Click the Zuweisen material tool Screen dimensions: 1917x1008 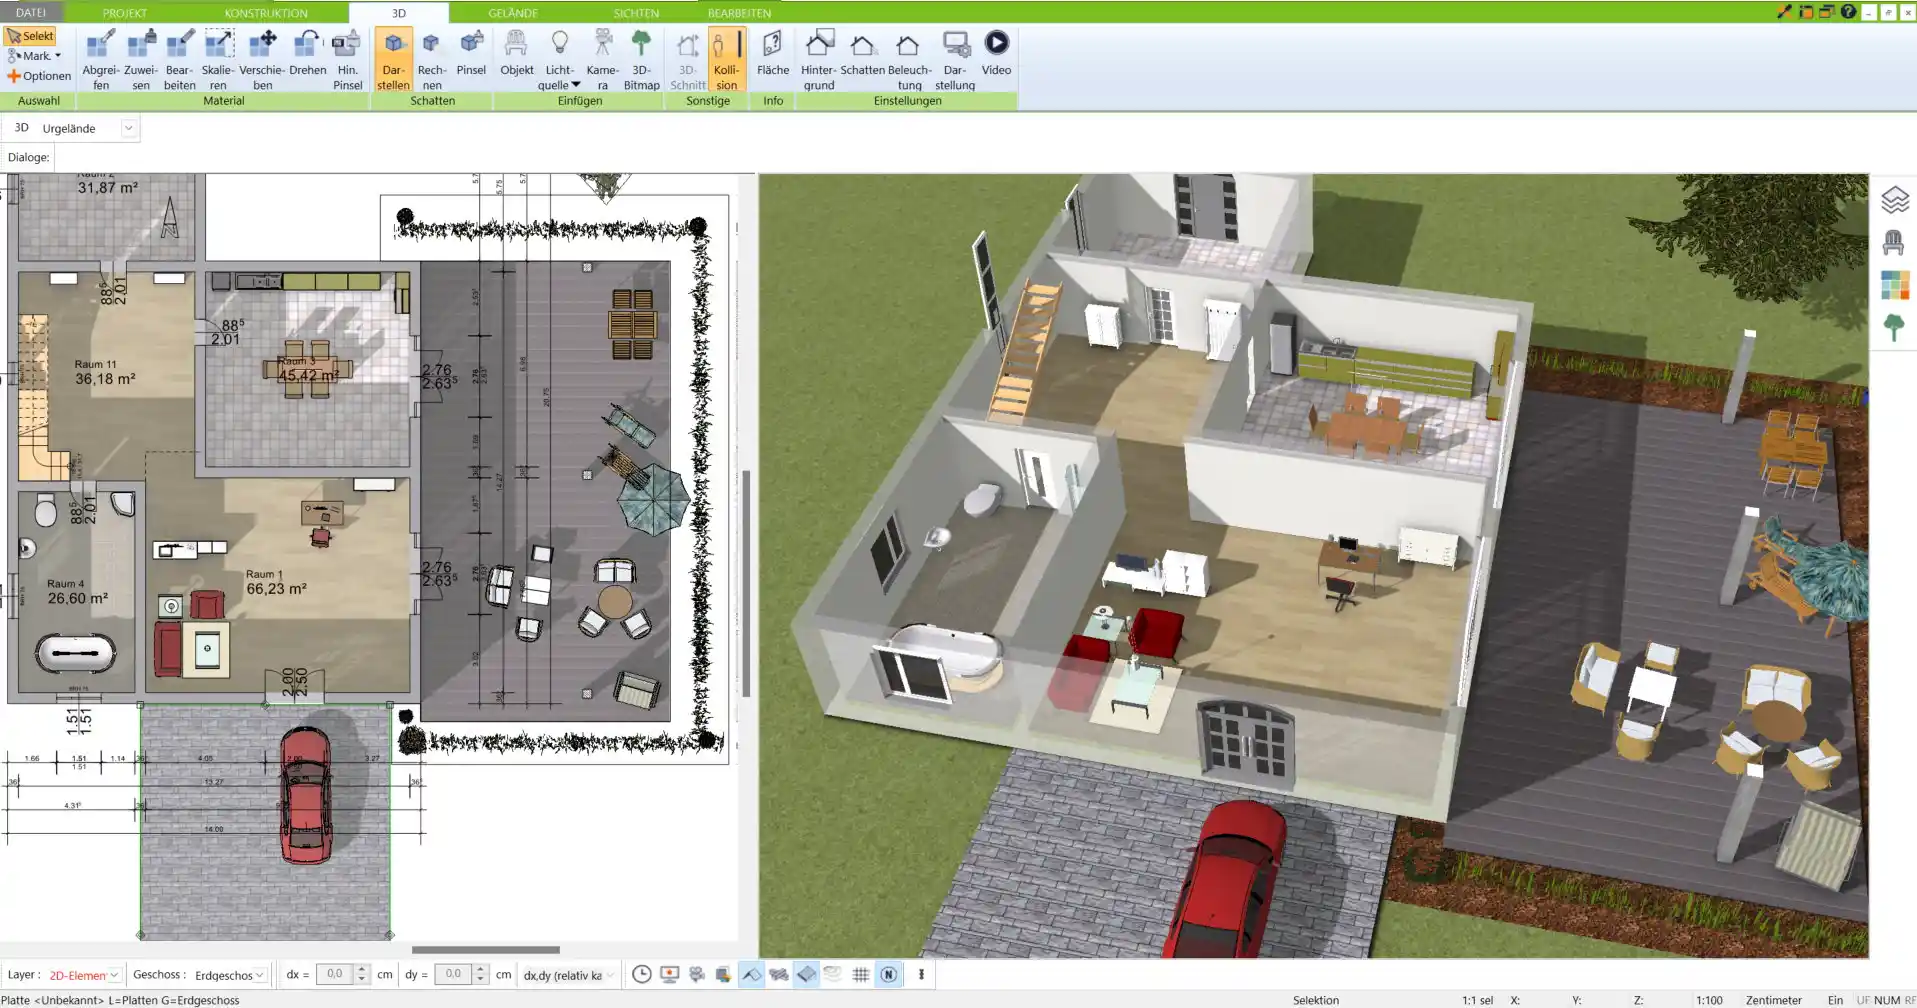tap(140, 60)
